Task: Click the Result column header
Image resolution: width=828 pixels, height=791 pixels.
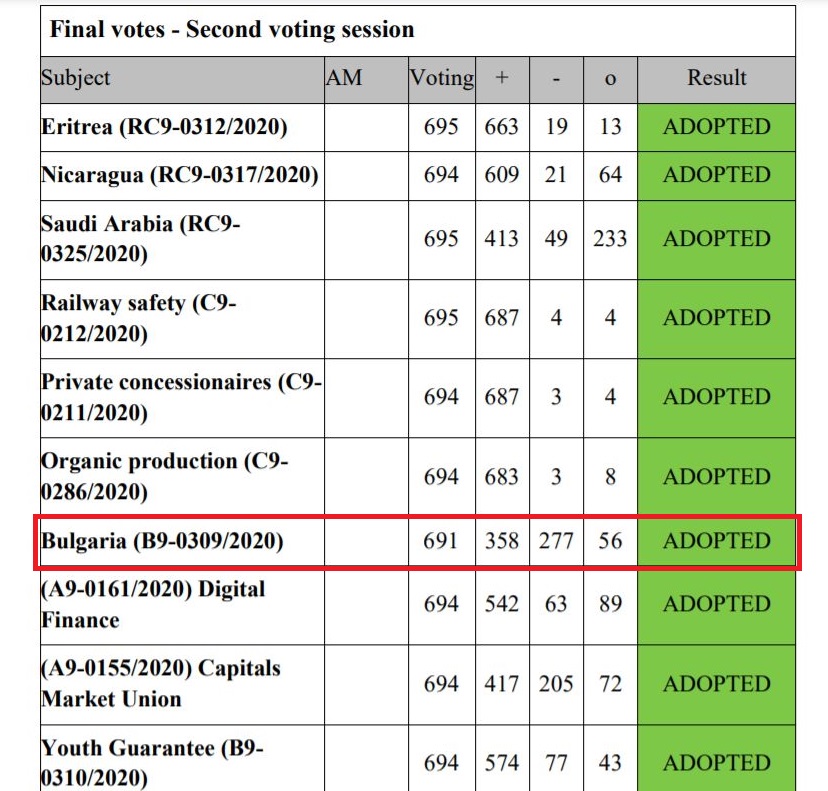Action: pyautogui.click(x=716, y=80)
